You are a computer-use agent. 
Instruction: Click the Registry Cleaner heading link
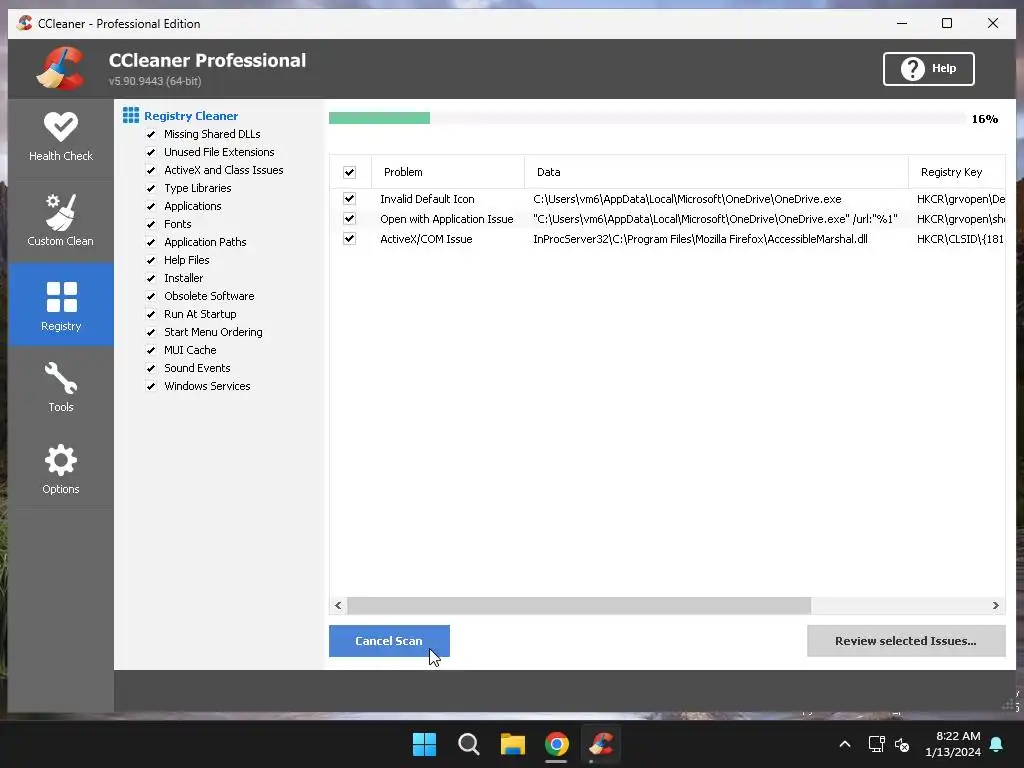pos(191,116)
